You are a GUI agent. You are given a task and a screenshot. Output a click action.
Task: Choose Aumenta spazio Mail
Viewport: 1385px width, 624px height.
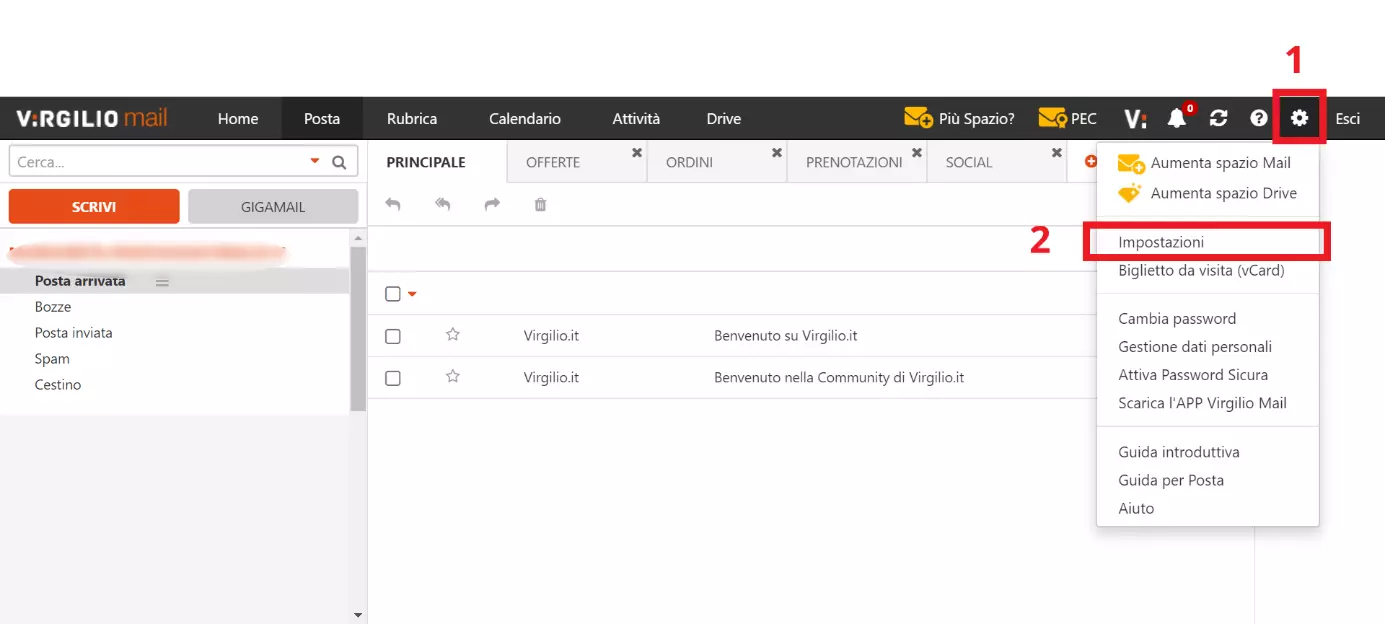tap(1207, 163)
